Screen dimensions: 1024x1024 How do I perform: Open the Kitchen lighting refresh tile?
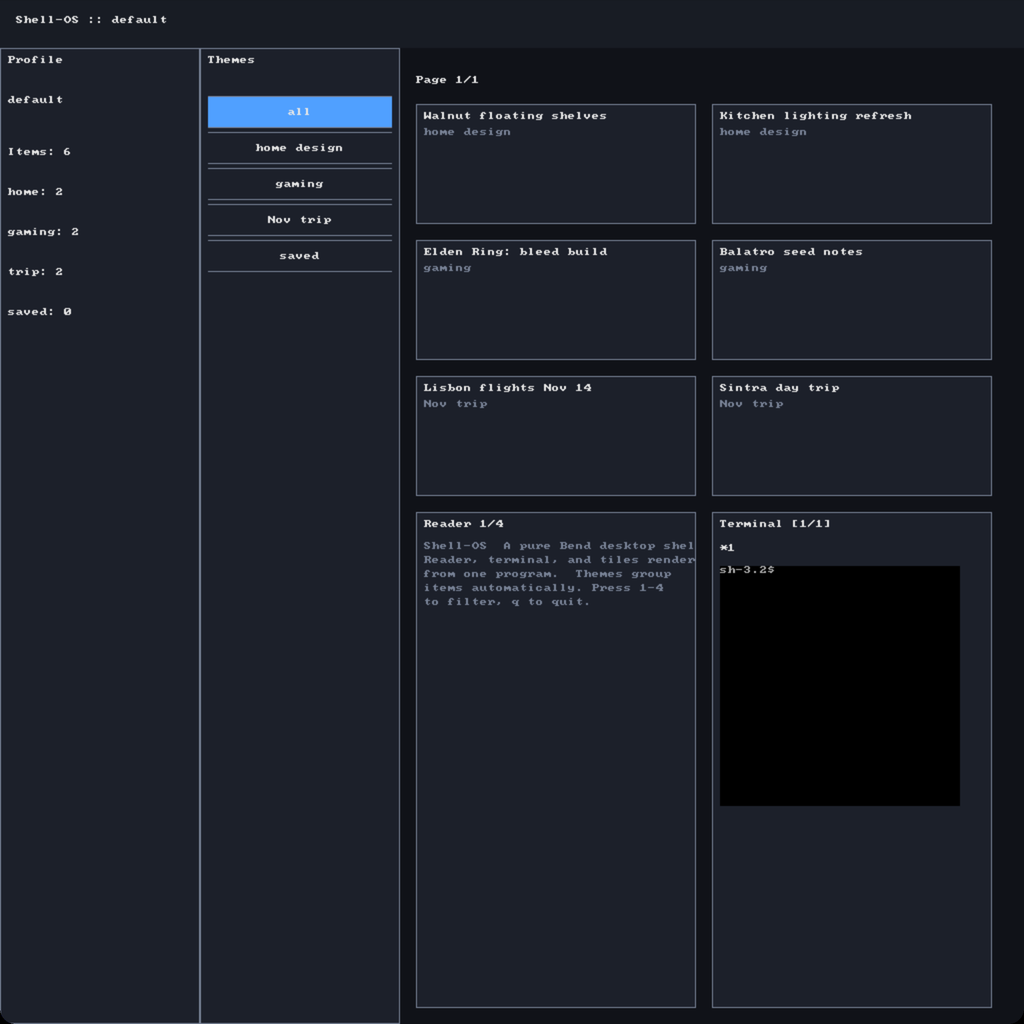[x=852, y=164]
